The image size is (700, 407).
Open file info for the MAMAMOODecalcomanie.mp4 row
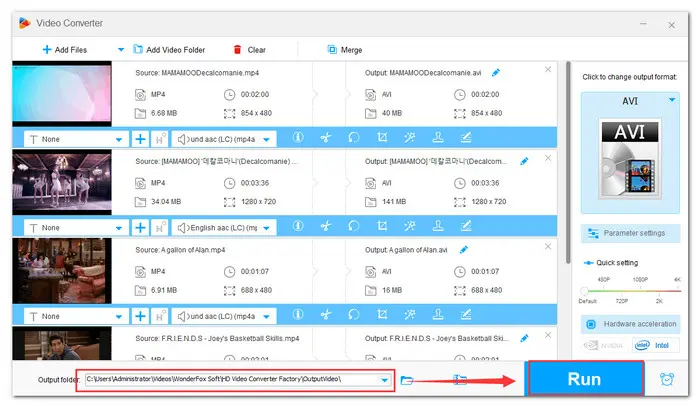(298, 137)
